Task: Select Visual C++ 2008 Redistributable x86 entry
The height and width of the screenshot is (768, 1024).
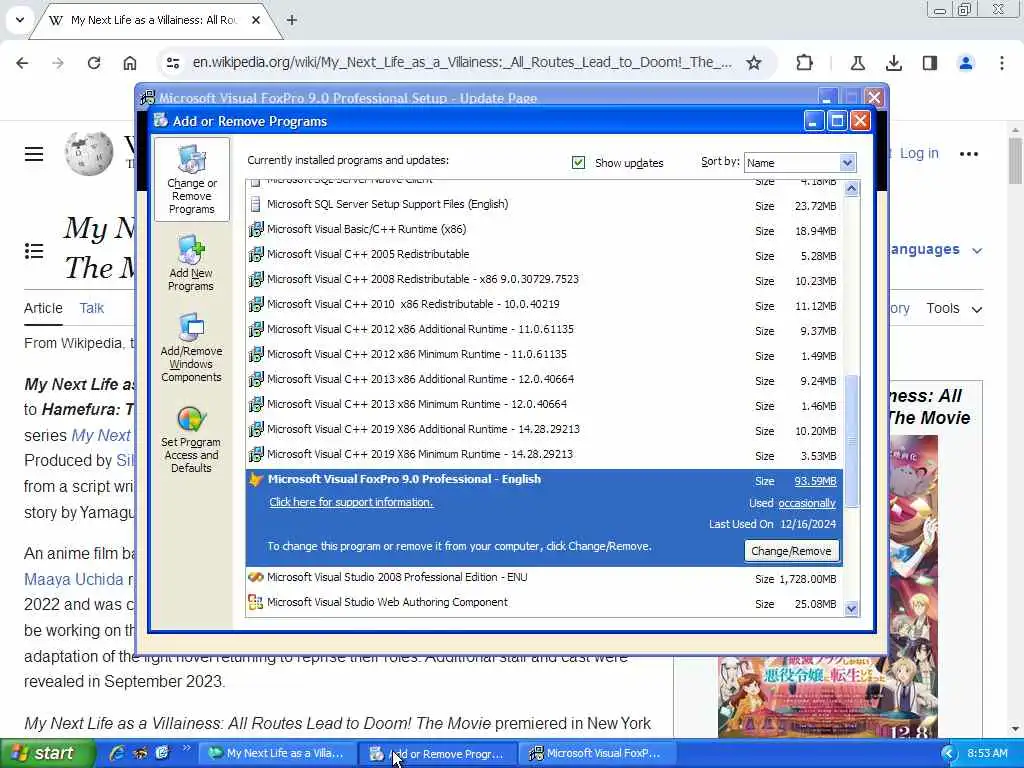Action: [545, 280]
